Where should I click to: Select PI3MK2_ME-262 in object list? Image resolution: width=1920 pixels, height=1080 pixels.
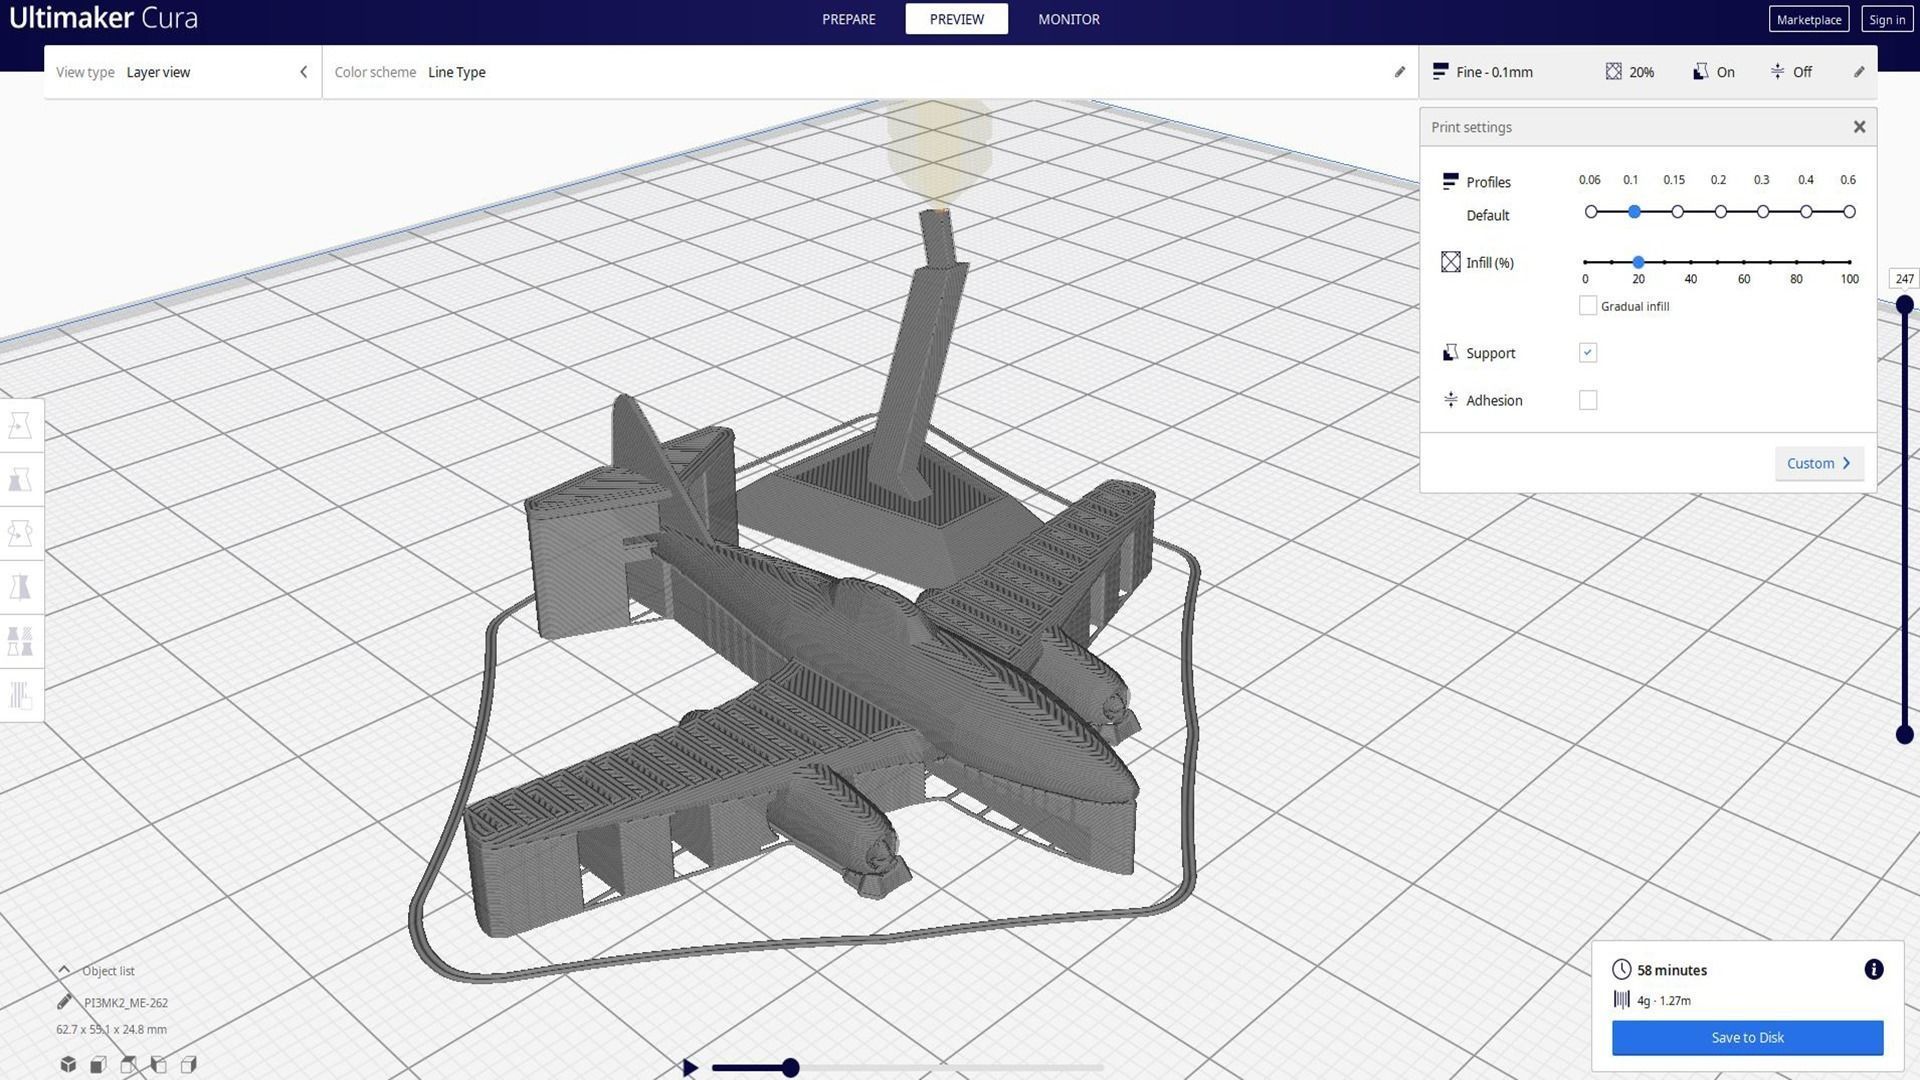click(x=126, y=1002)
